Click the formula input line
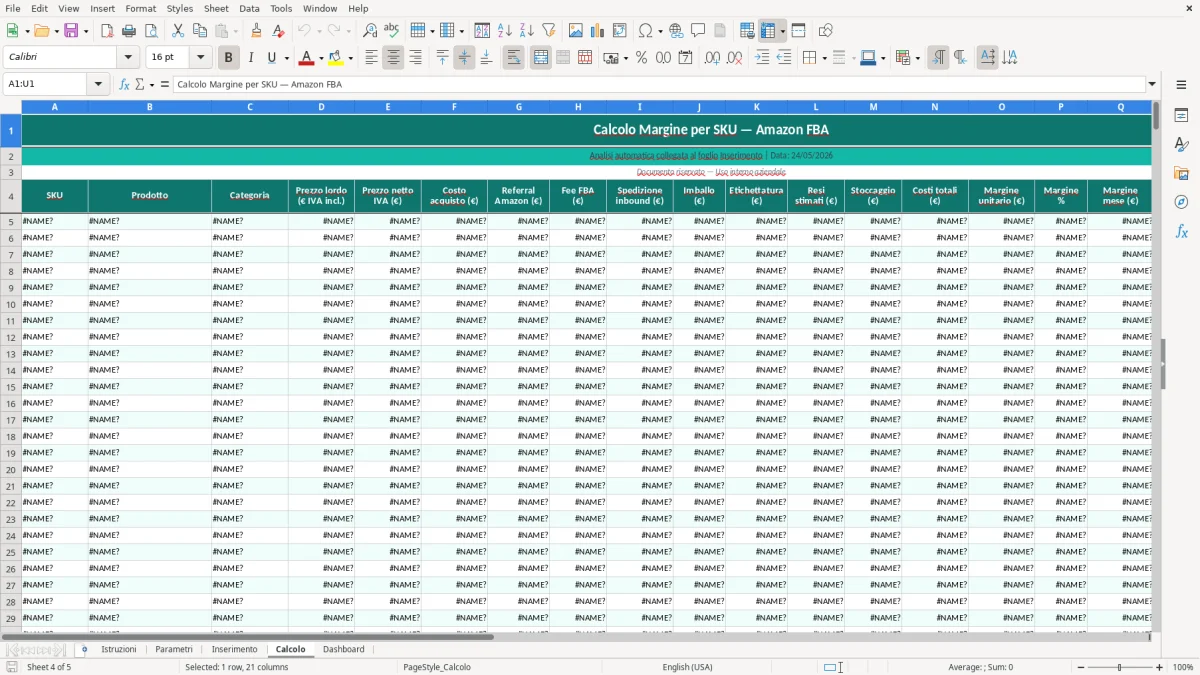 659,84
